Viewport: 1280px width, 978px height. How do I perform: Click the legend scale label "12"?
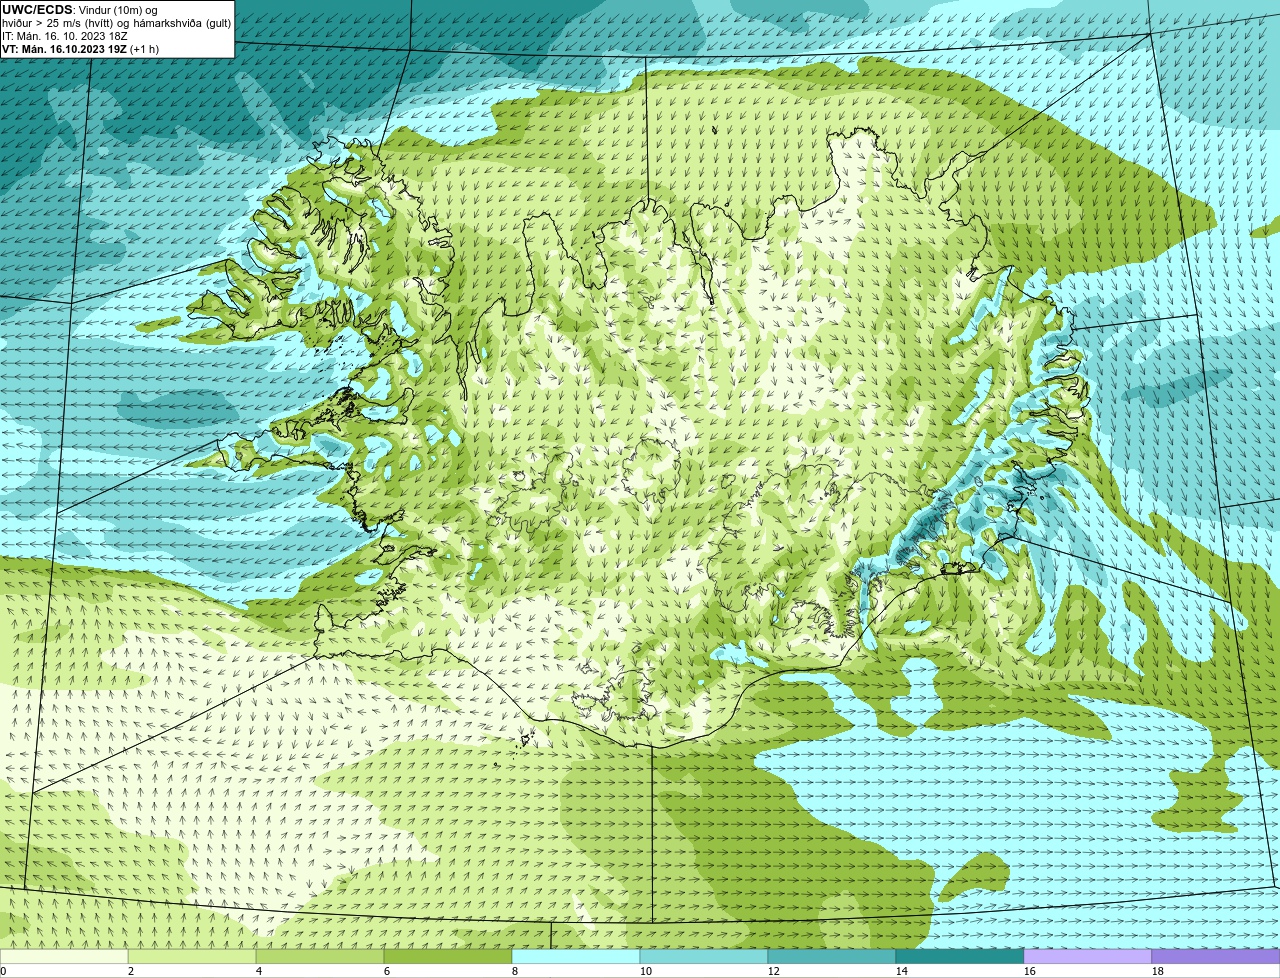click(x=774, y=971)
